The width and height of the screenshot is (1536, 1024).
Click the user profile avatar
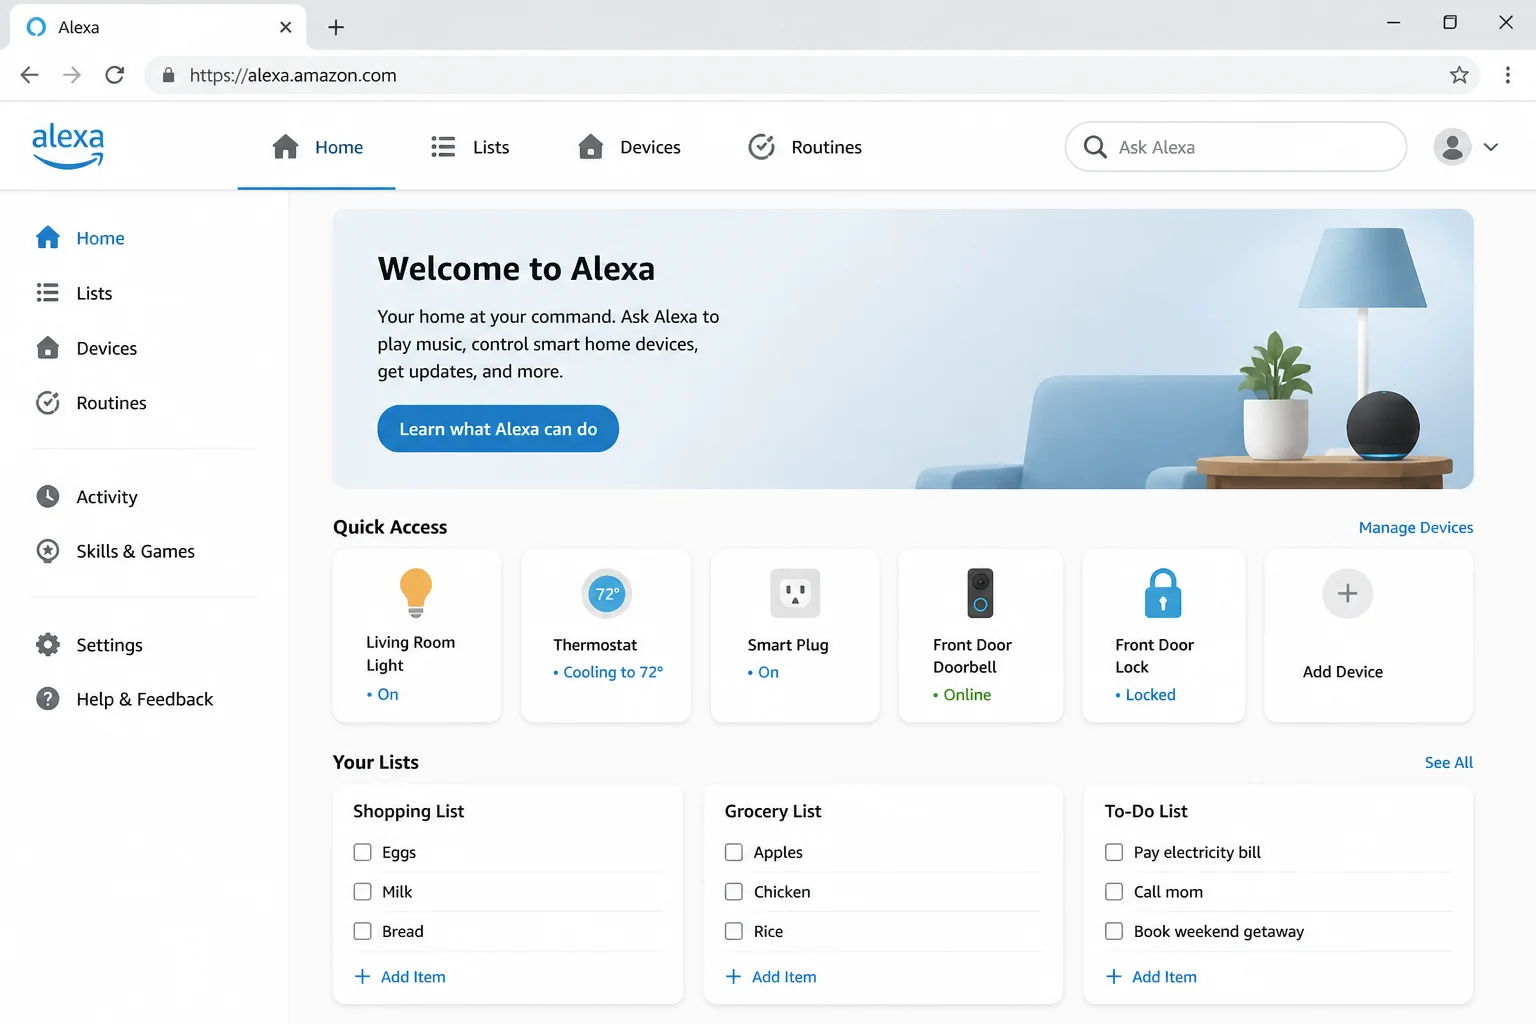[1452, 147]
